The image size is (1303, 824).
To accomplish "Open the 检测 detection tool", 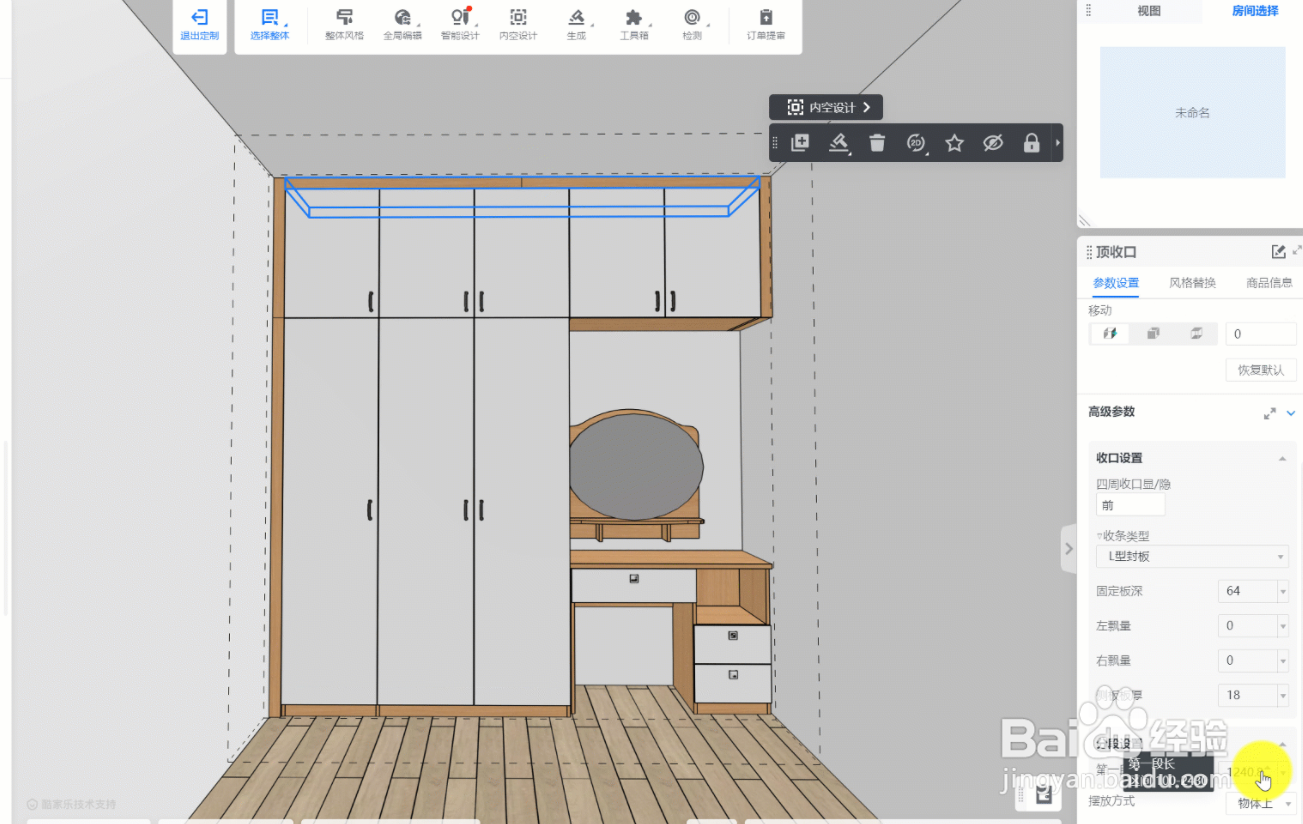I will click(x=692, y=25).
